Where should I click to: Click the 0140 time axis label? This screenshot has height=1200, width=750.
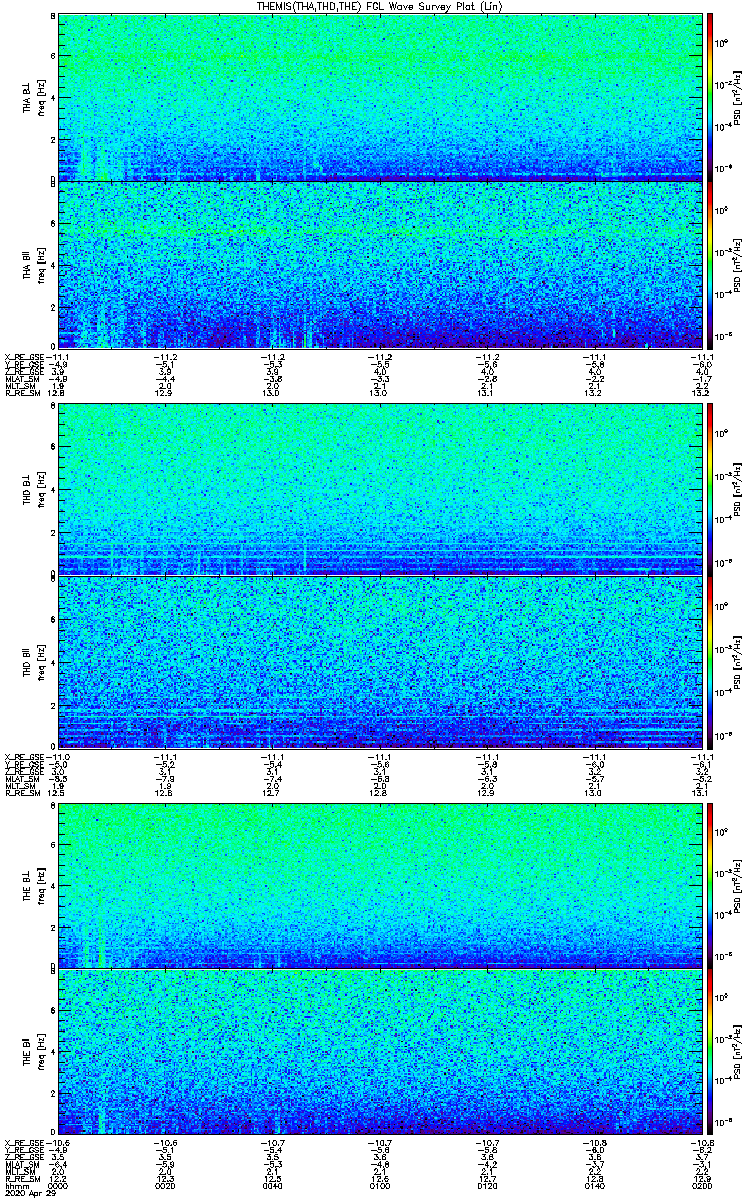pyautogui.click(x=596, y=1185)
